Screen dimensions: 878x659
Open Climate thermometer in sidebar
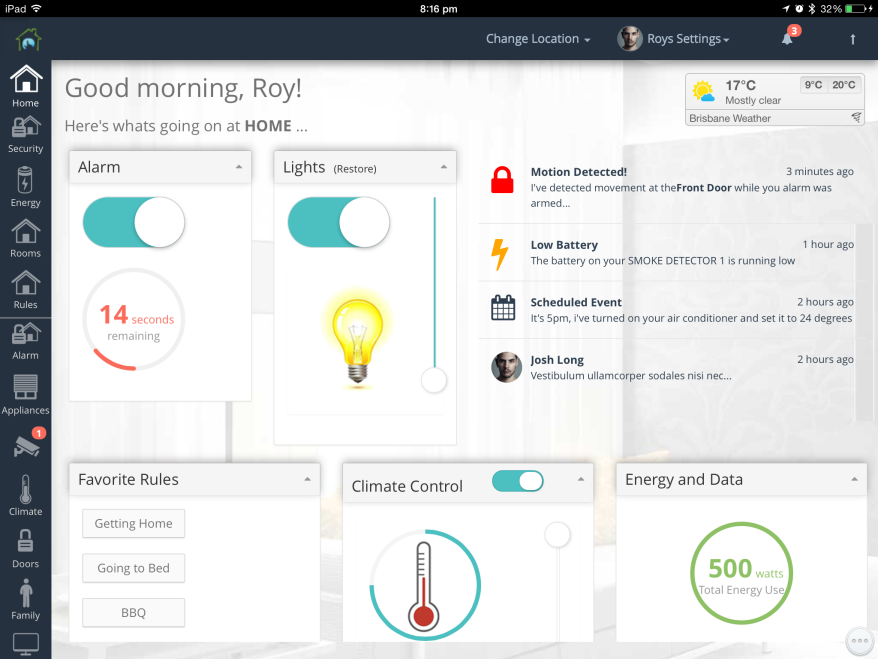26,496
